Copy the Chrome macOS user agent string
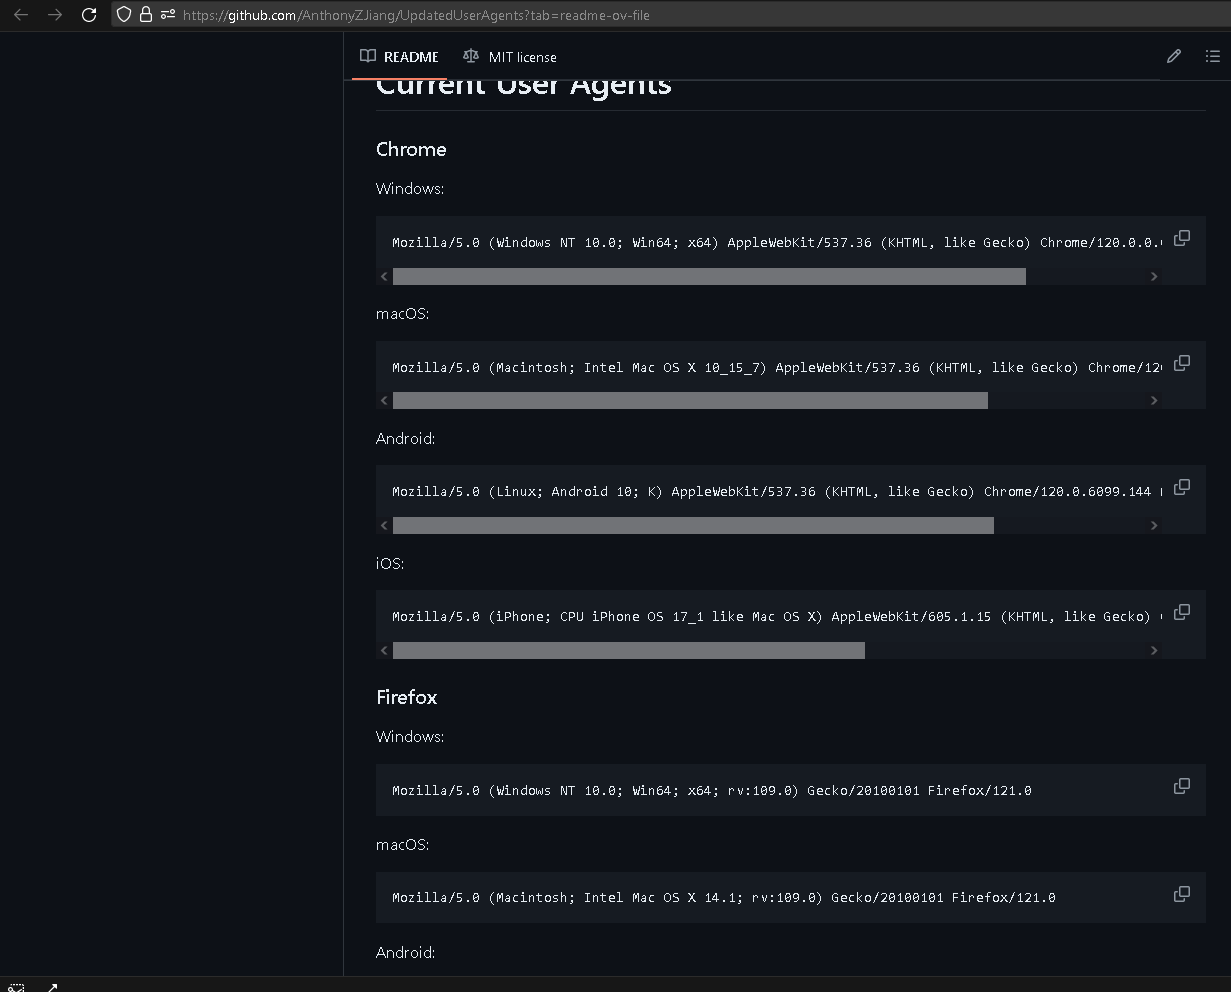 pos(1181,363)
